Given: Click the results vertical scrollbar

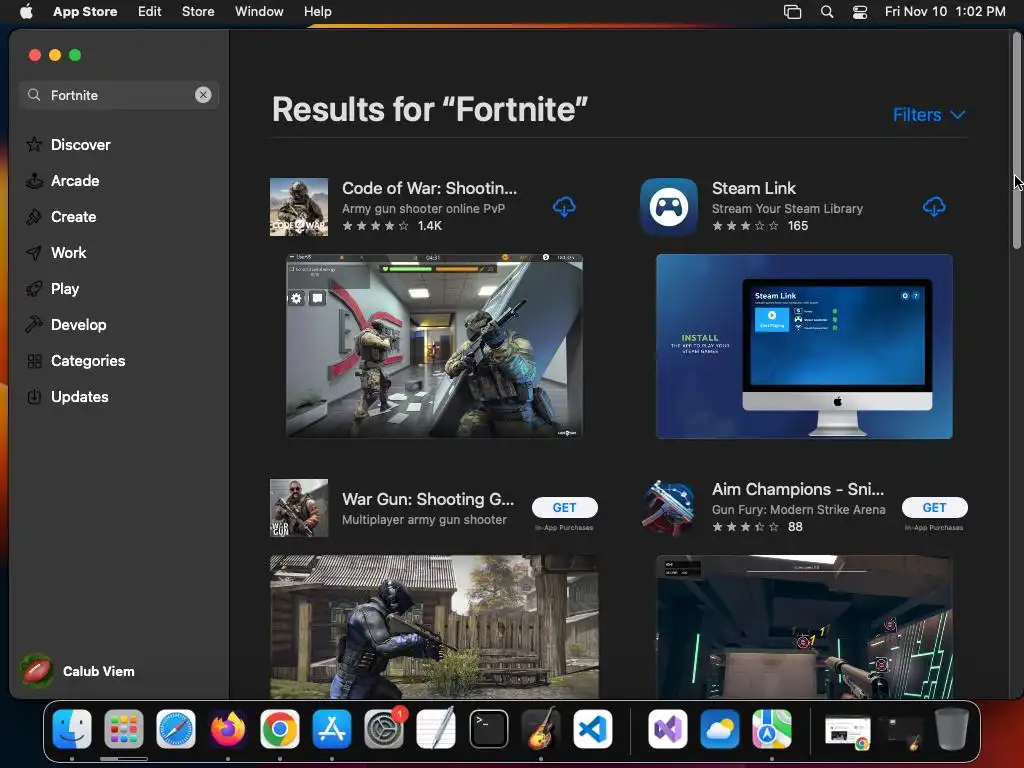Looking at the screenshot, I should click(x=1016, y=140).
